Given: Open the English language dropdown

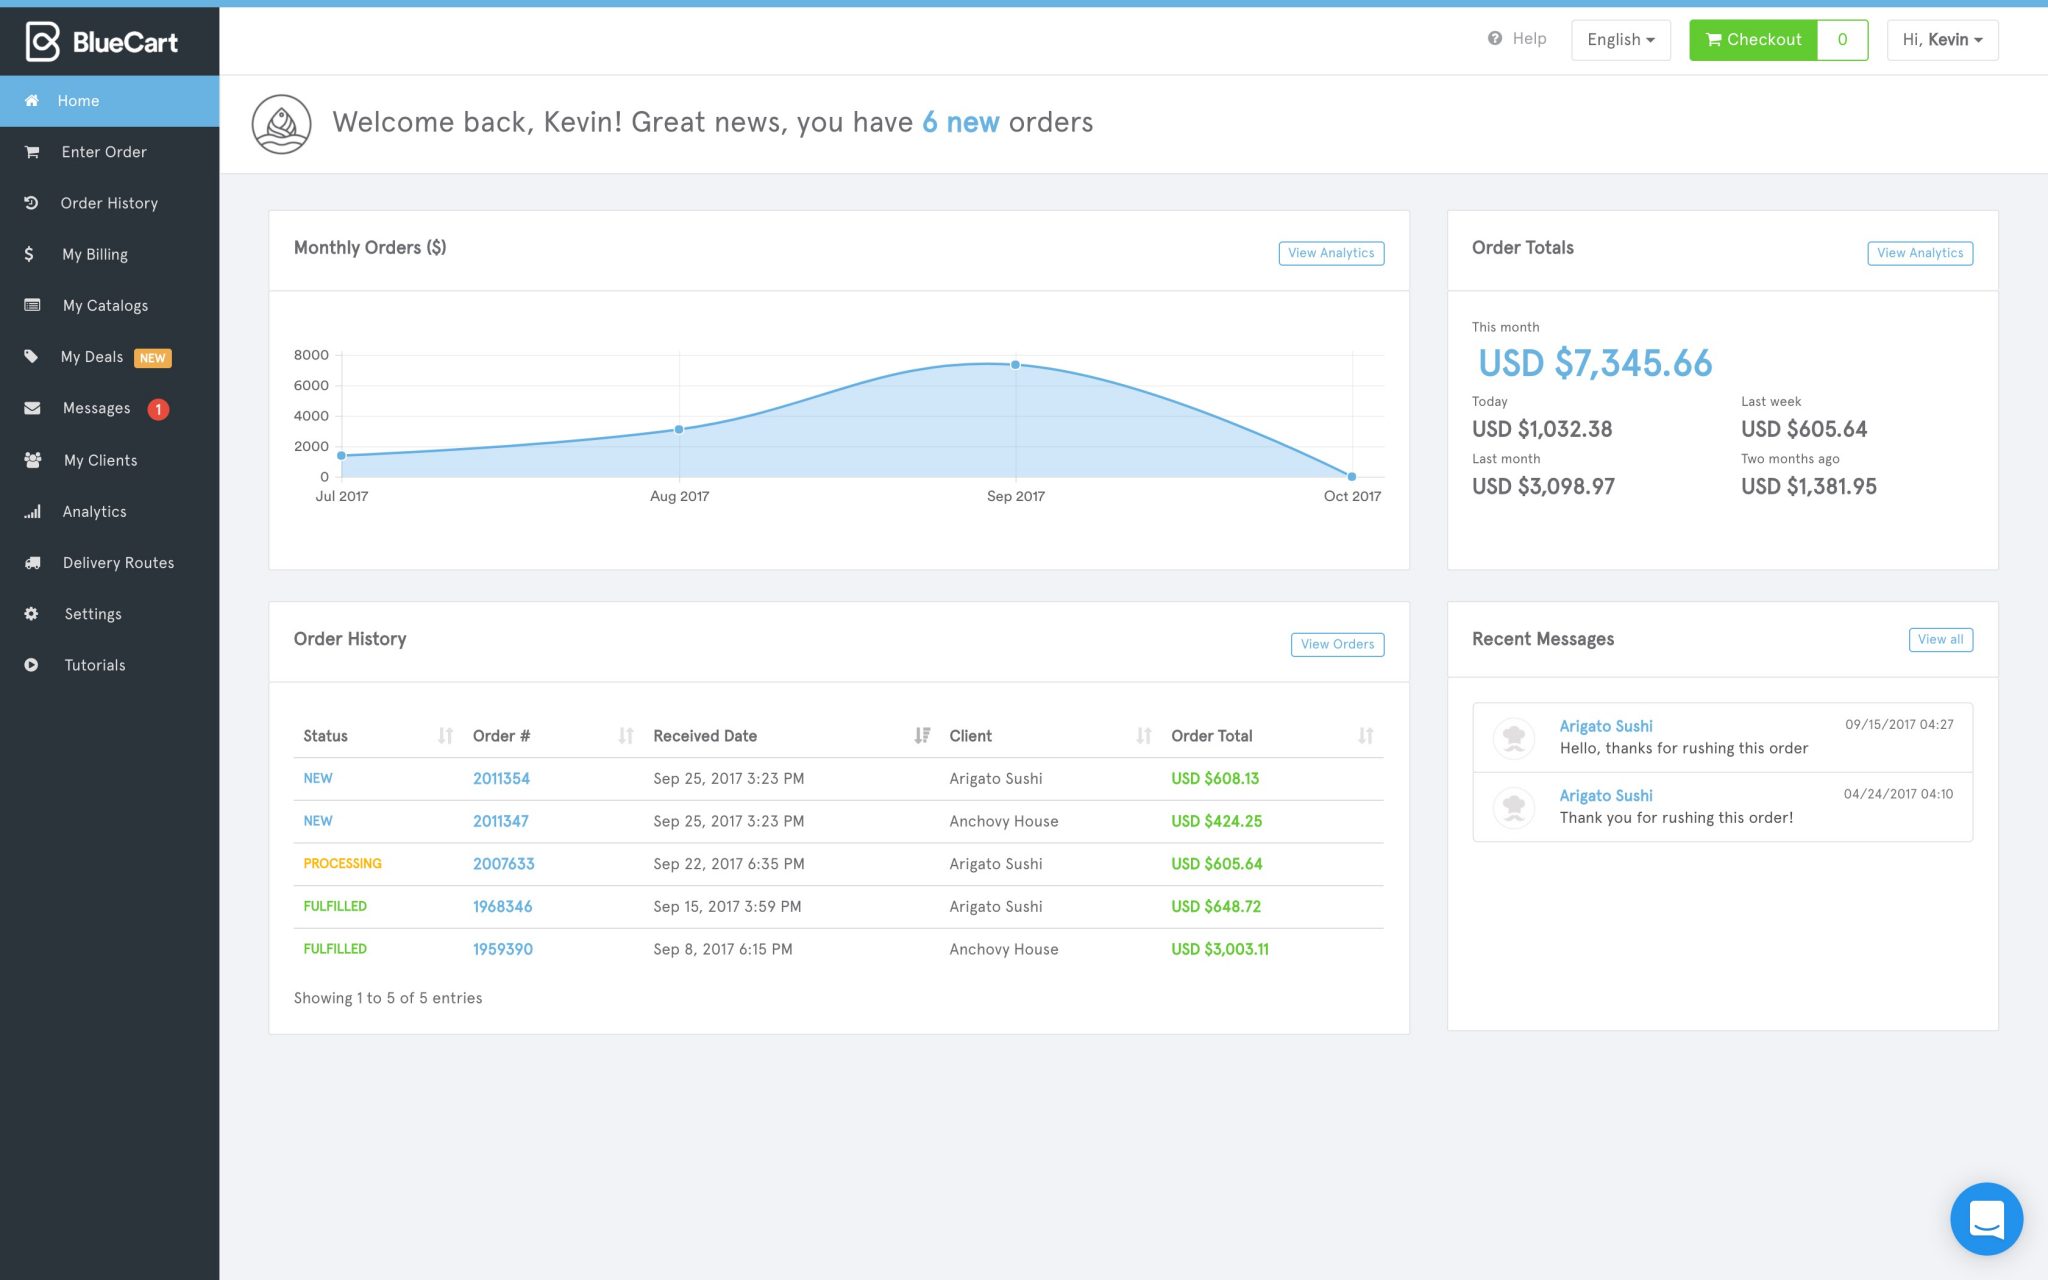Looking at the screenshot, I should pyautogui.click(x=1620, y=39).
